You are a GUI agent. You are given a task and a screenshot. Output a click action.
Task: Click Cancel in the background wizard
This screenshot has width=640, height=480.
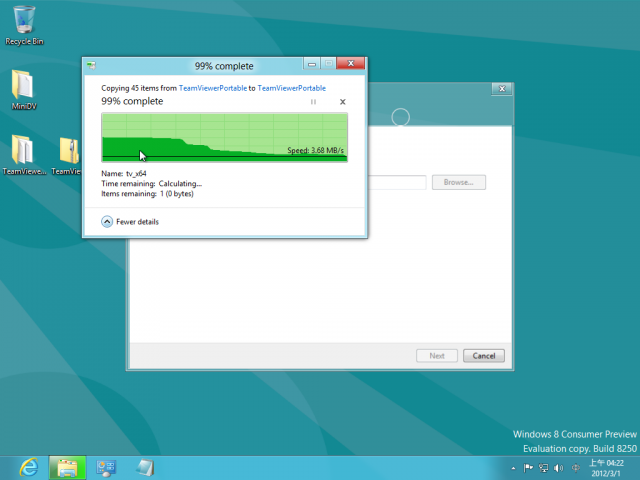(484, 356)
